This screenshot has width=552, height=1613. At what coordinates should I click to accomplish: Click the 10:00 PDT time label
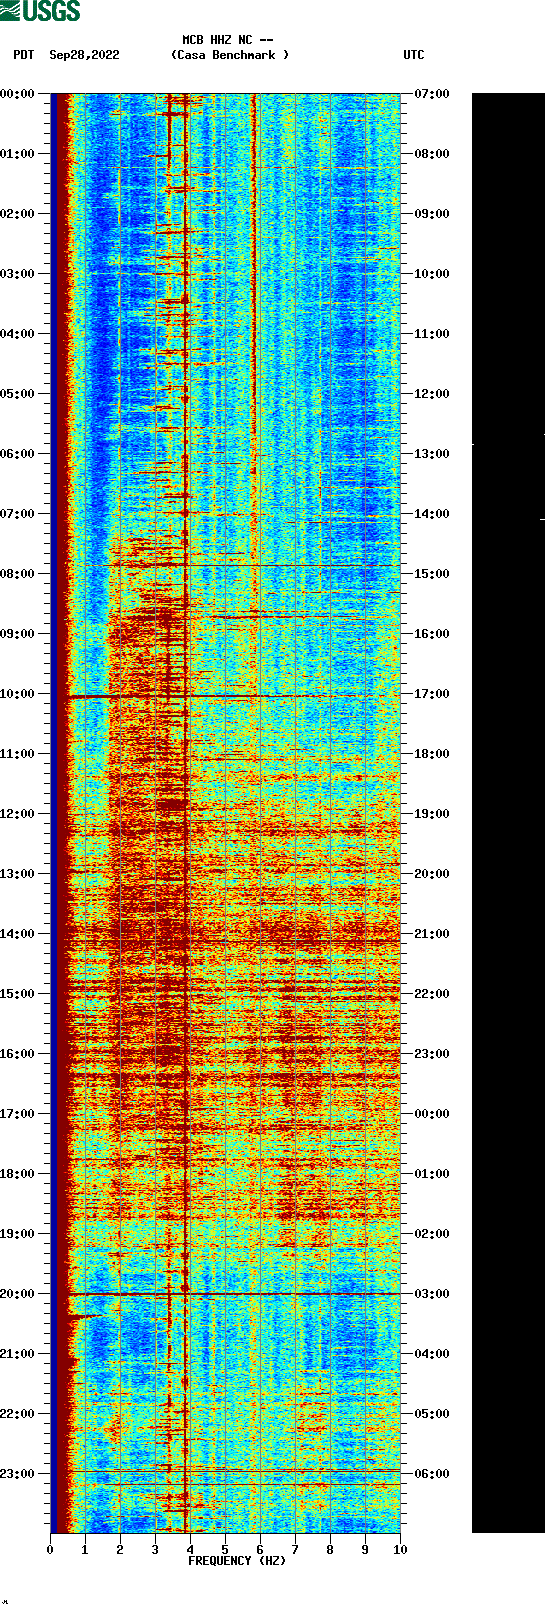(17, 694)
